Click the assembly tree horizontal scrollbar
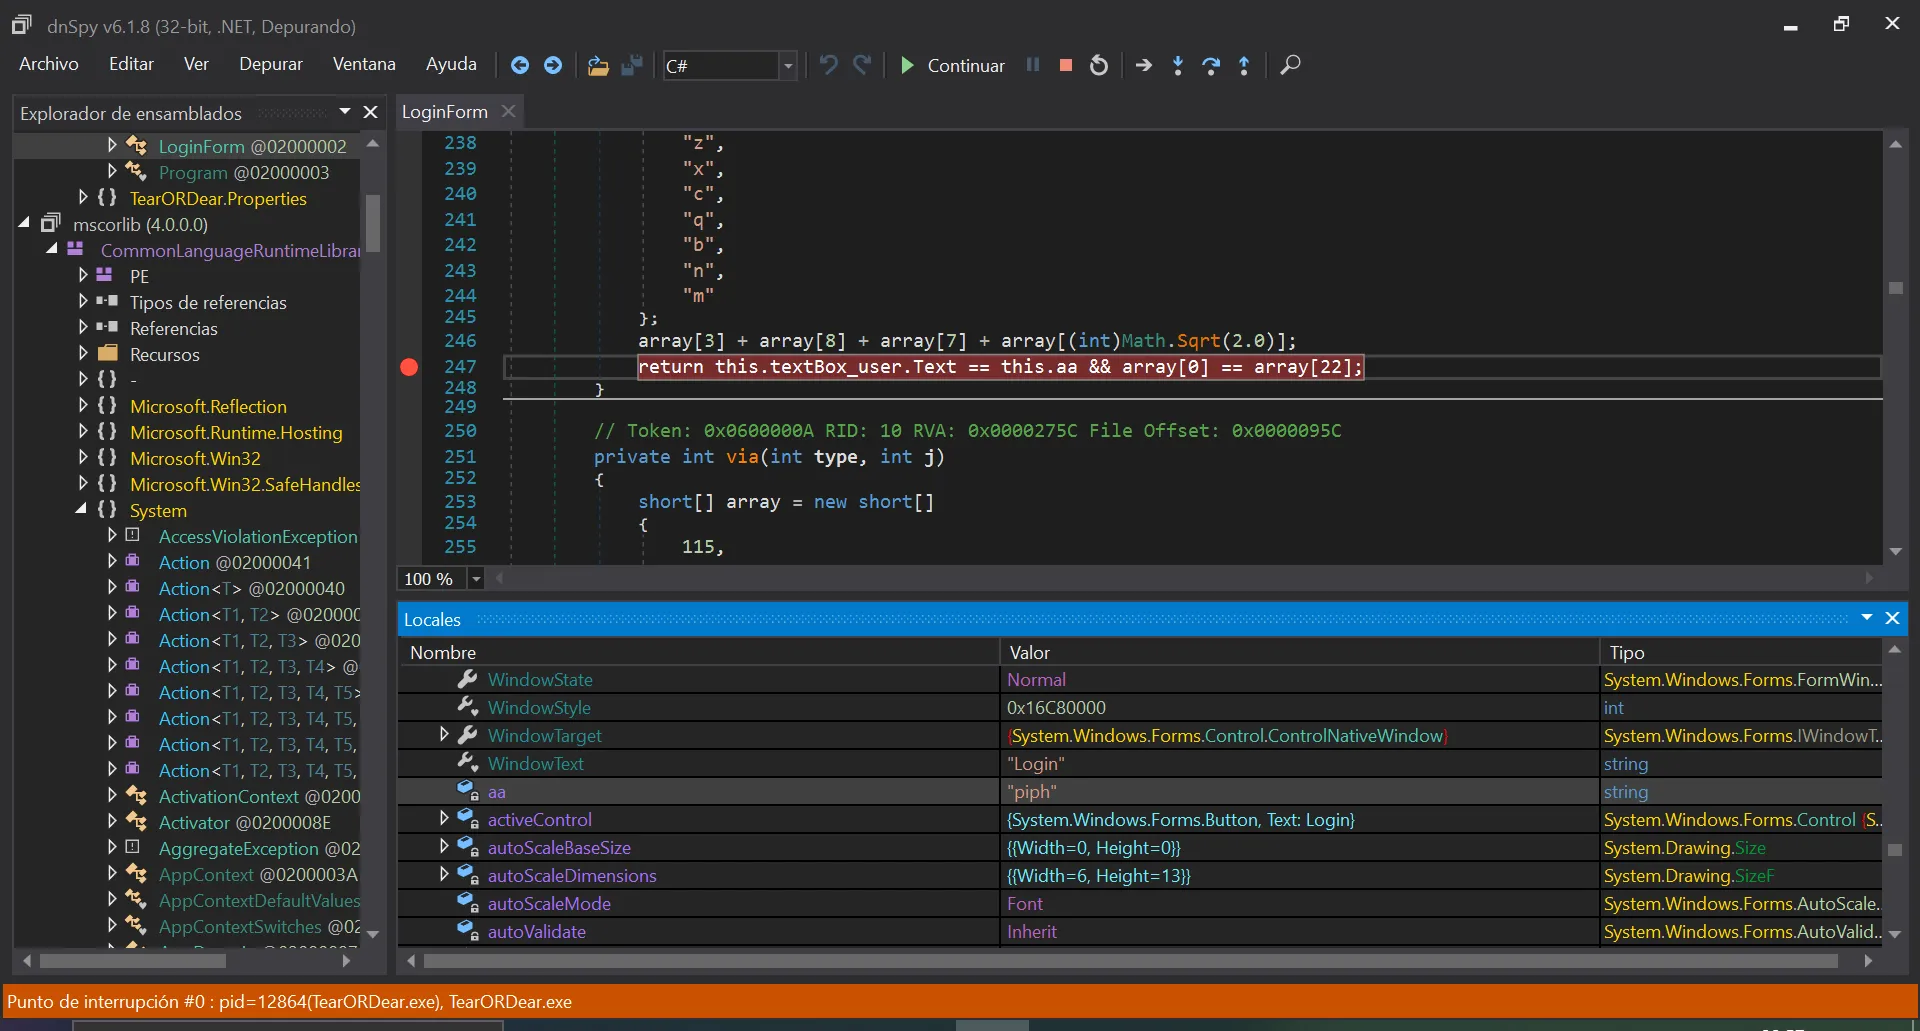Viewport: 1920px width, 1031px height. (132, 961)
